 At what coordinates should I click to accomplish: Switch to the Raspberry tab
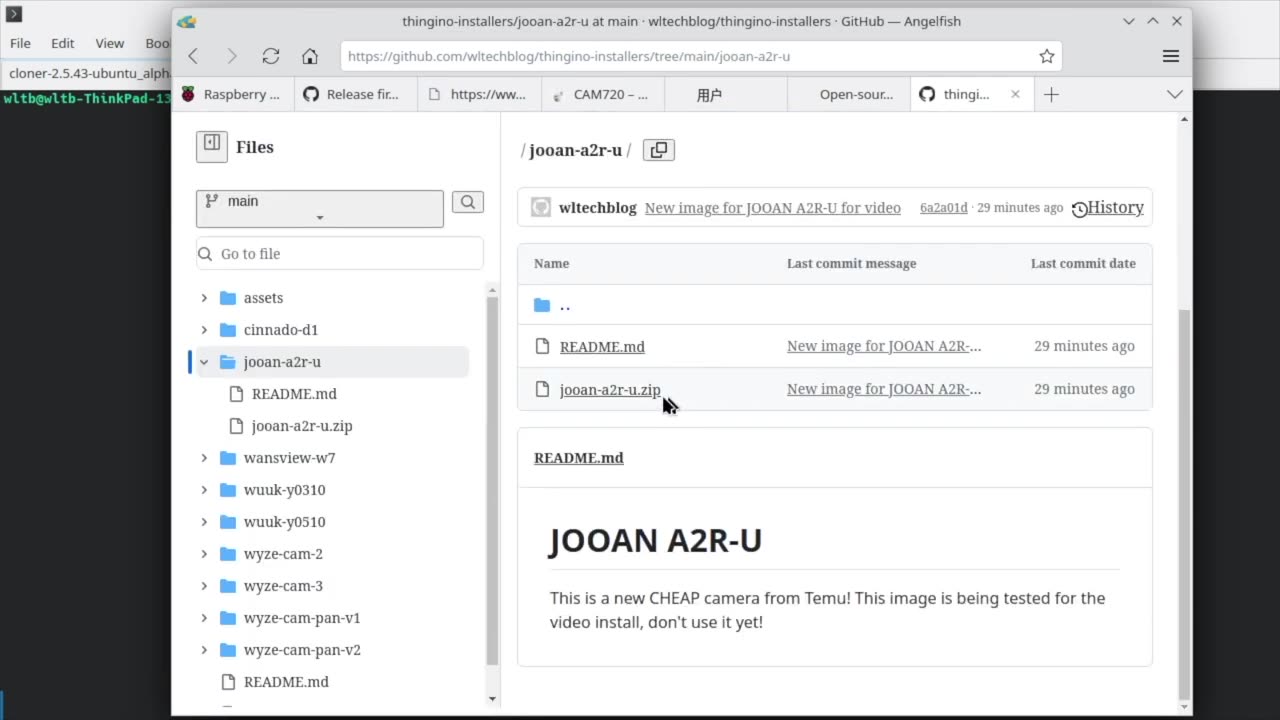pos(231,94)
